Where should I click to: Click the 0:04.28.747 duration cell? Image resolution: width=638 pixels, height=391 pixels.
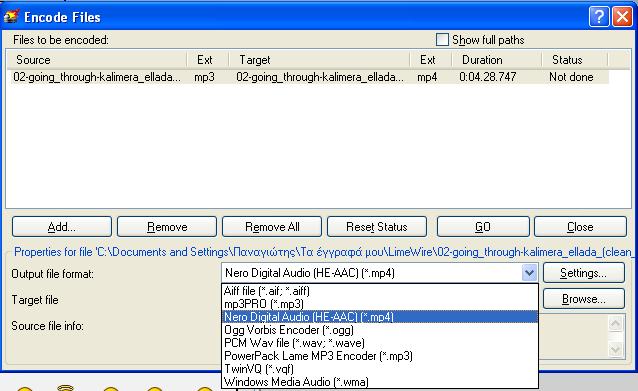487,77
